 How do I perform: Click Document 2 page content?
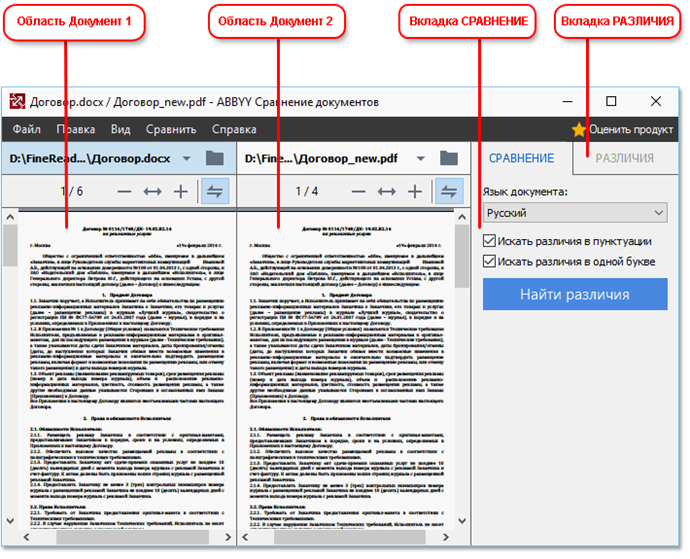click(x=346, y=370)
